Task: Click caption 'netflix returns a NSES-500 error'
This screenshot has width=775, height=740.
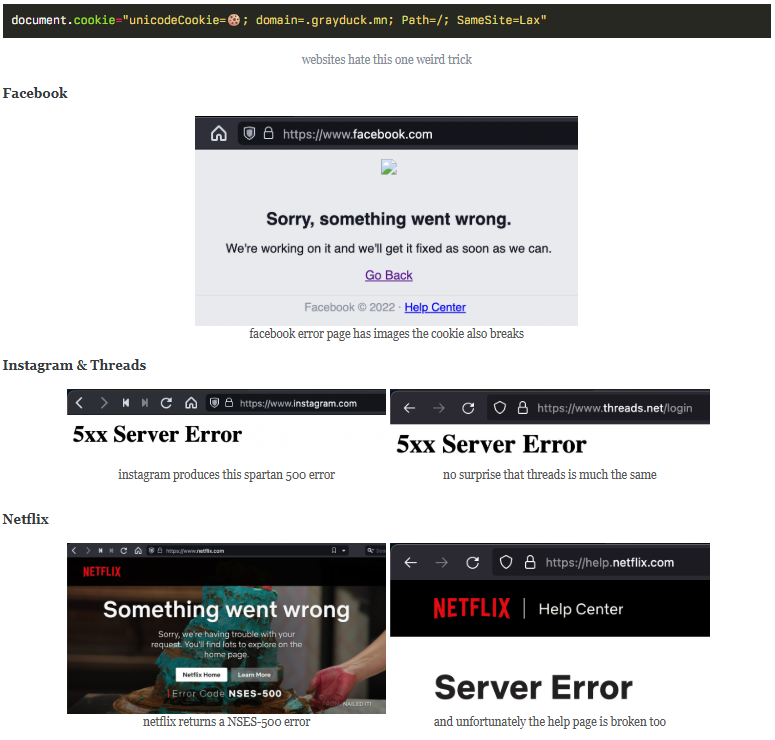Action: (226, 722)
